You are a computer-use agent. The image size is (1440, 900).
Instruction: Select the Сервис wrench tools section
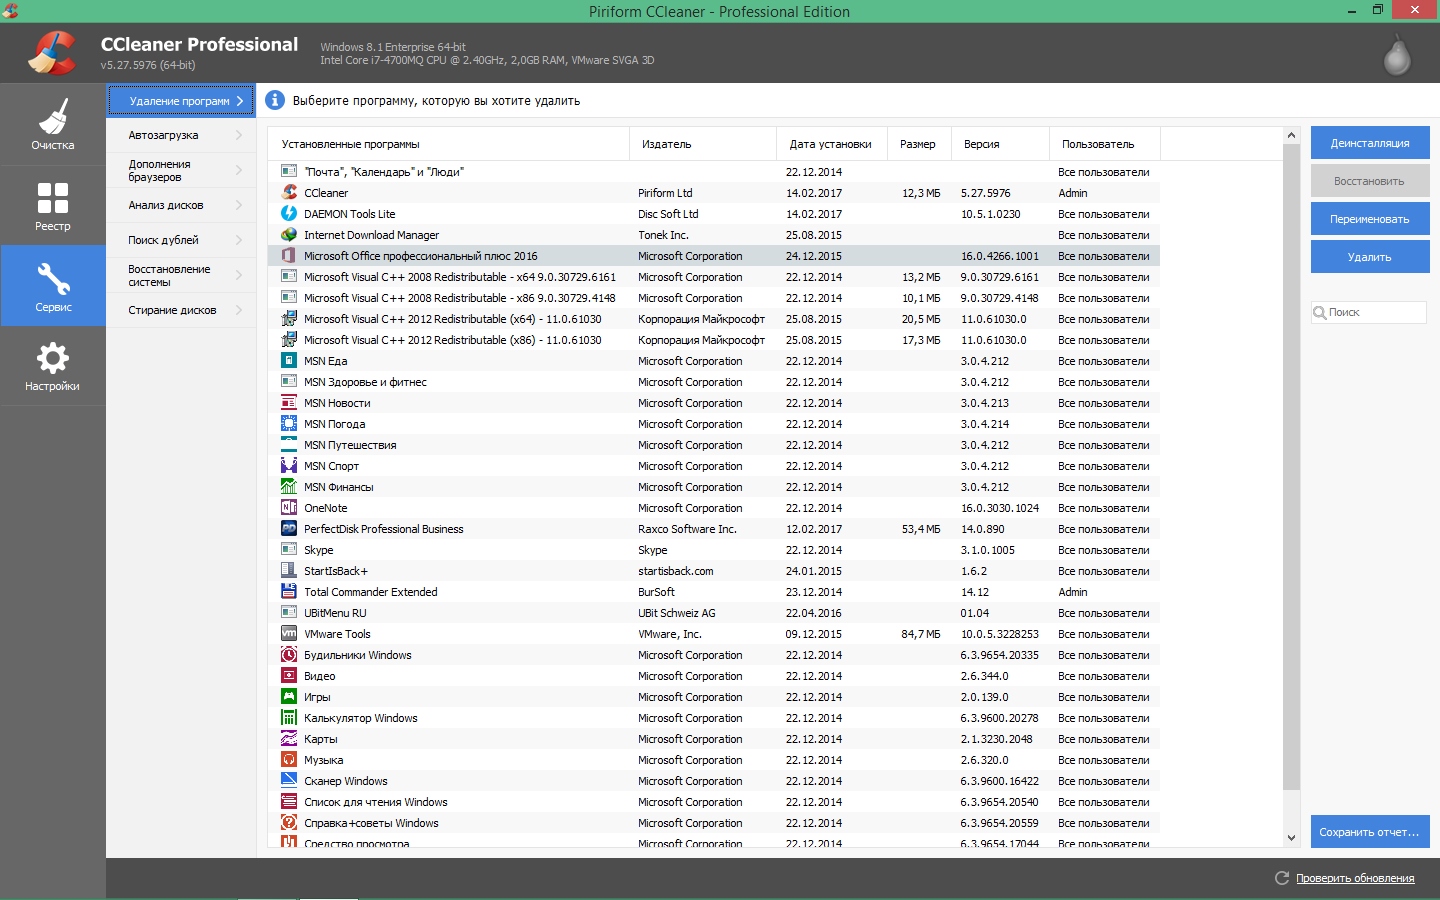point(52,286)
